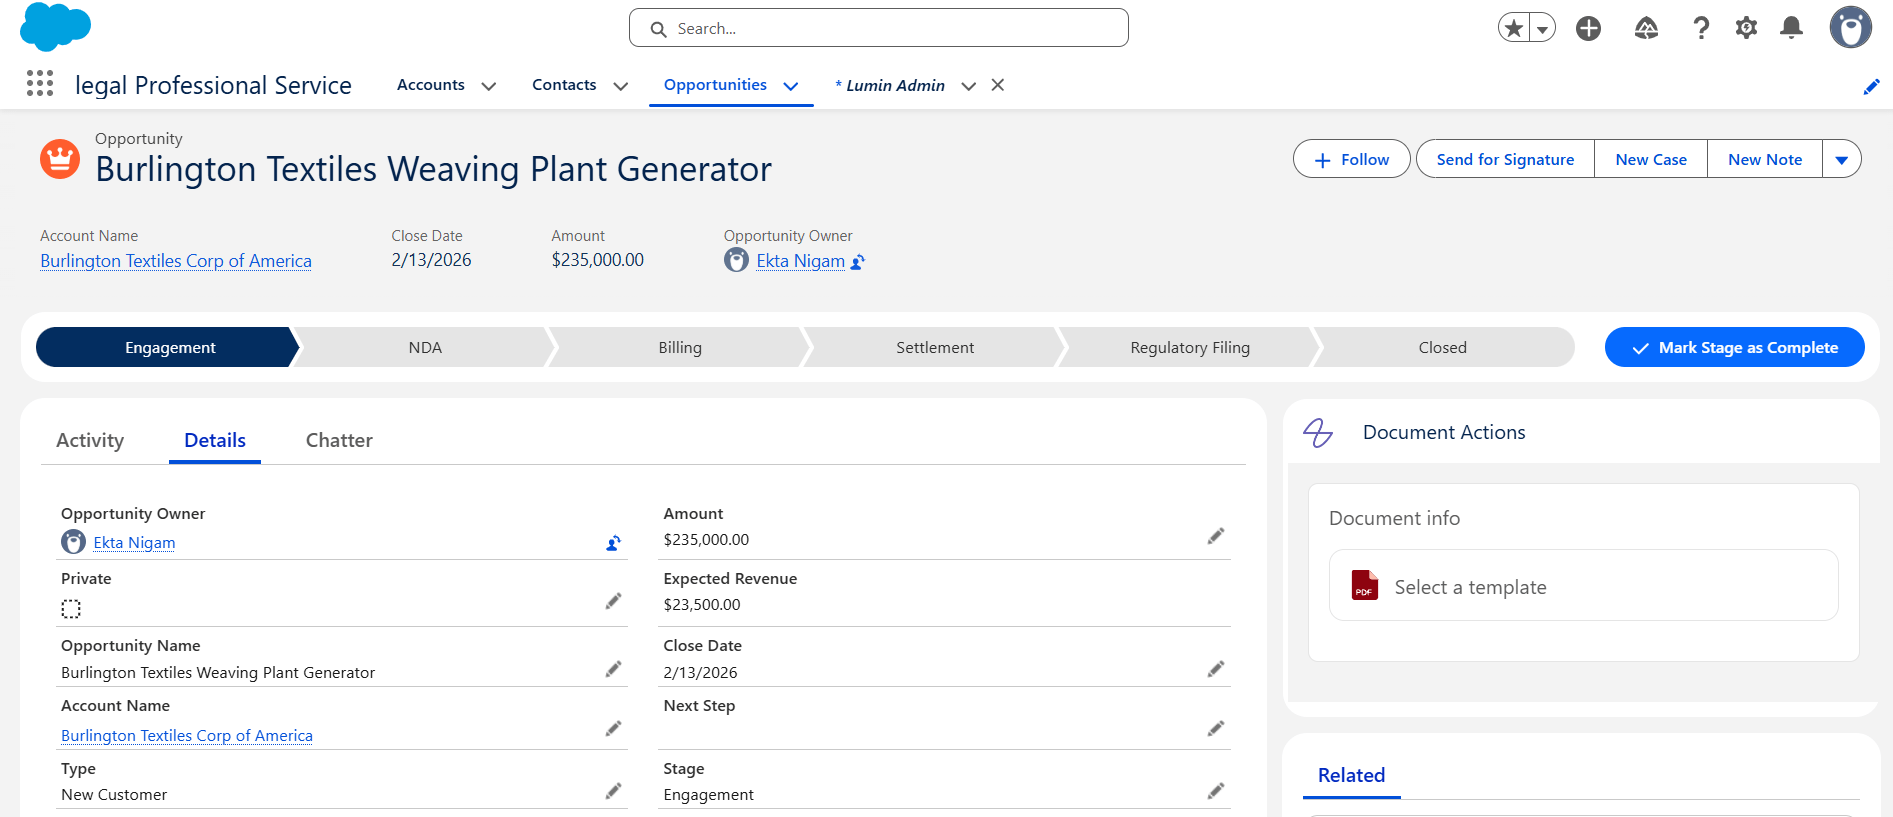Click the New Customer type value
The height and width of the screenshot is (817, 1893).
[x=114, y=794]
